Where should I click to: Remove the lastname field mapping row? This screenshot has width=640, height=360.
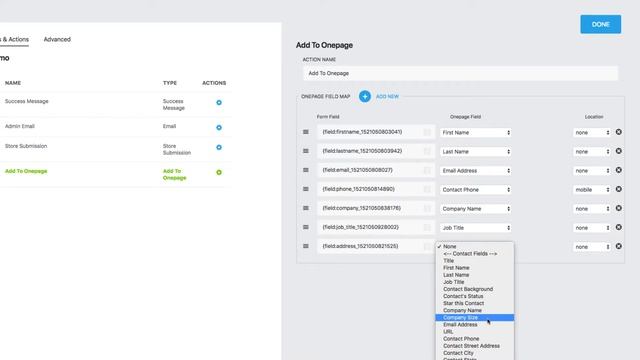click(619, 151)
